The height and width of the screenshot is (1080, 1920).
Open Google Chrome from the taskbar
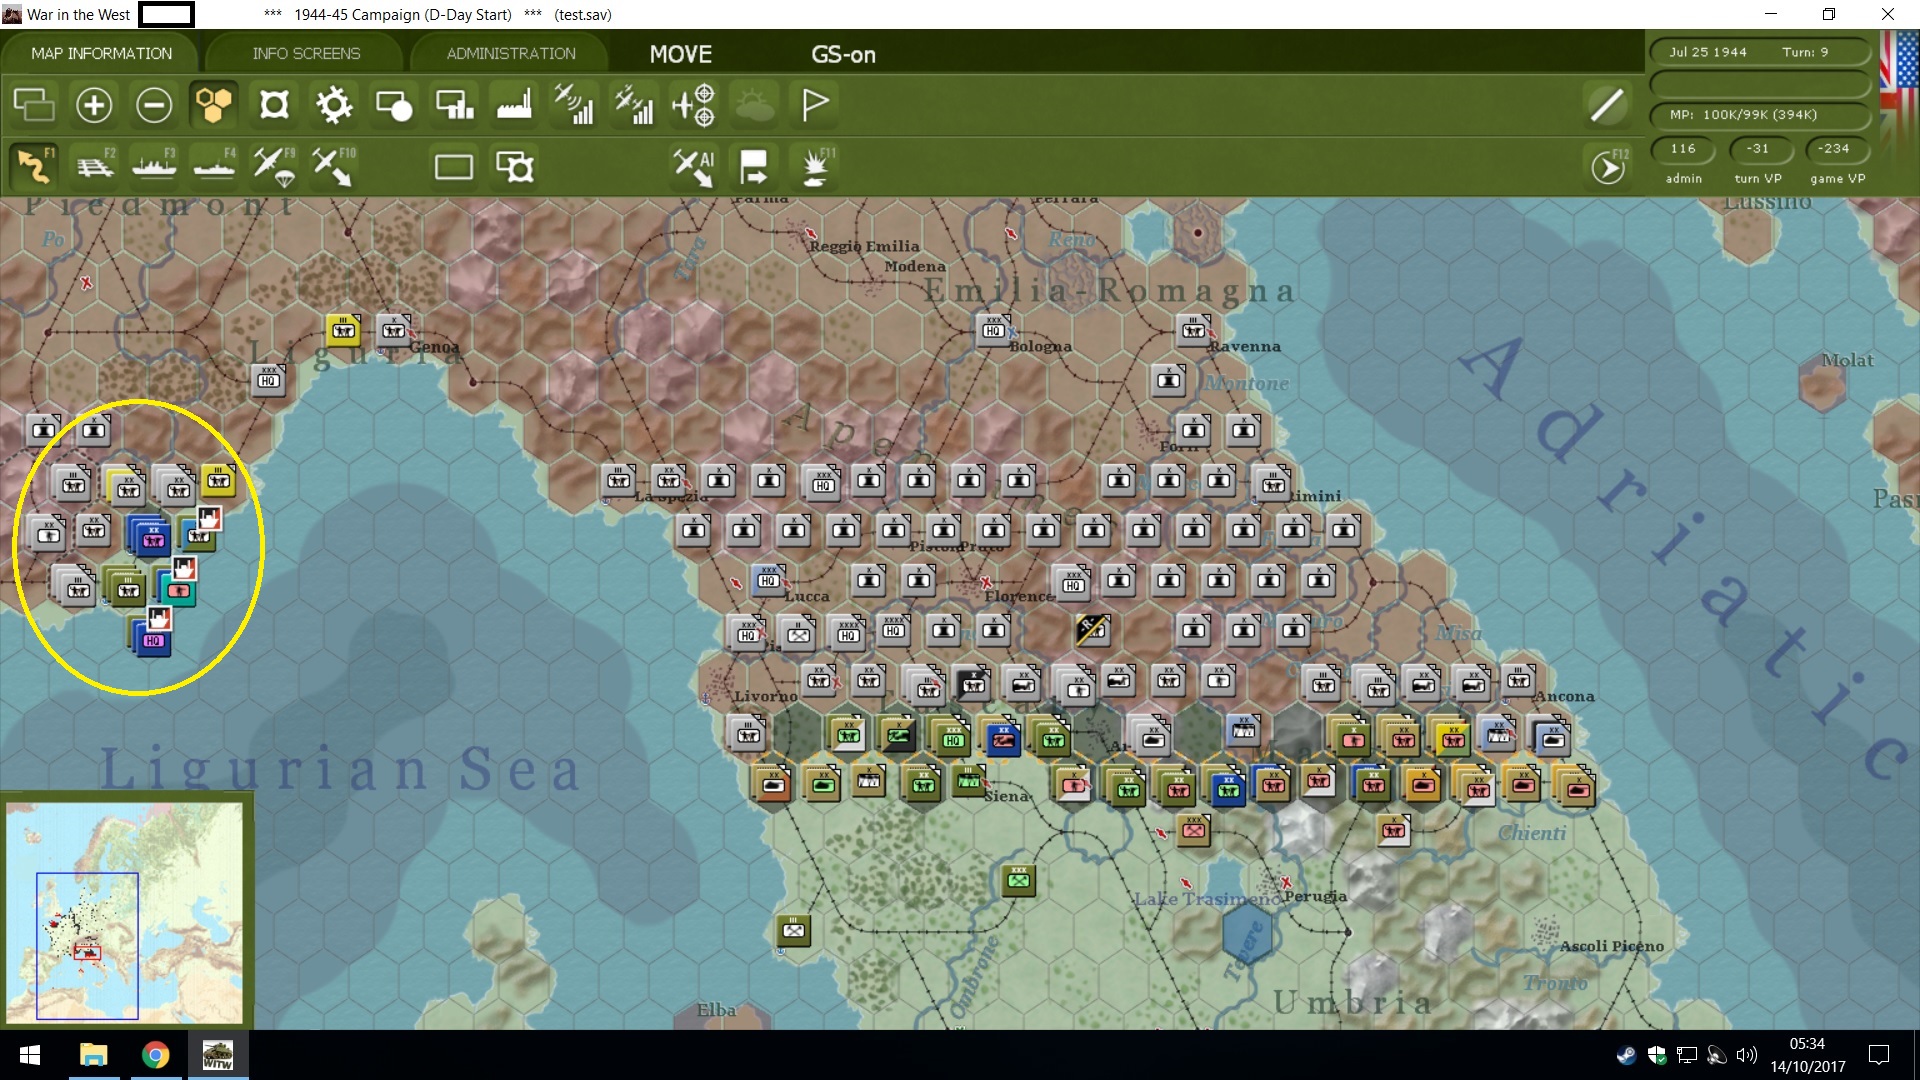point(155,1055)
